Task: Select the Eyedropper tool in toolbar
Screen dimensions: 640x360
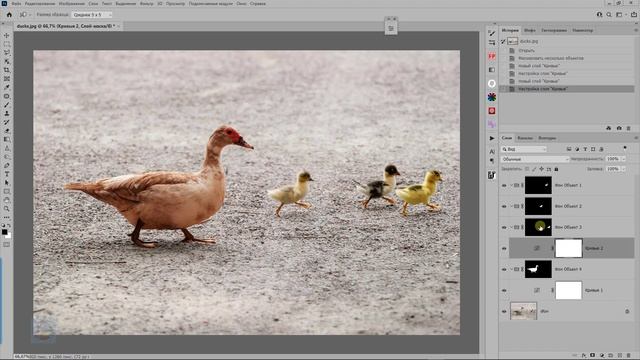Action: (x=7, y=87)
